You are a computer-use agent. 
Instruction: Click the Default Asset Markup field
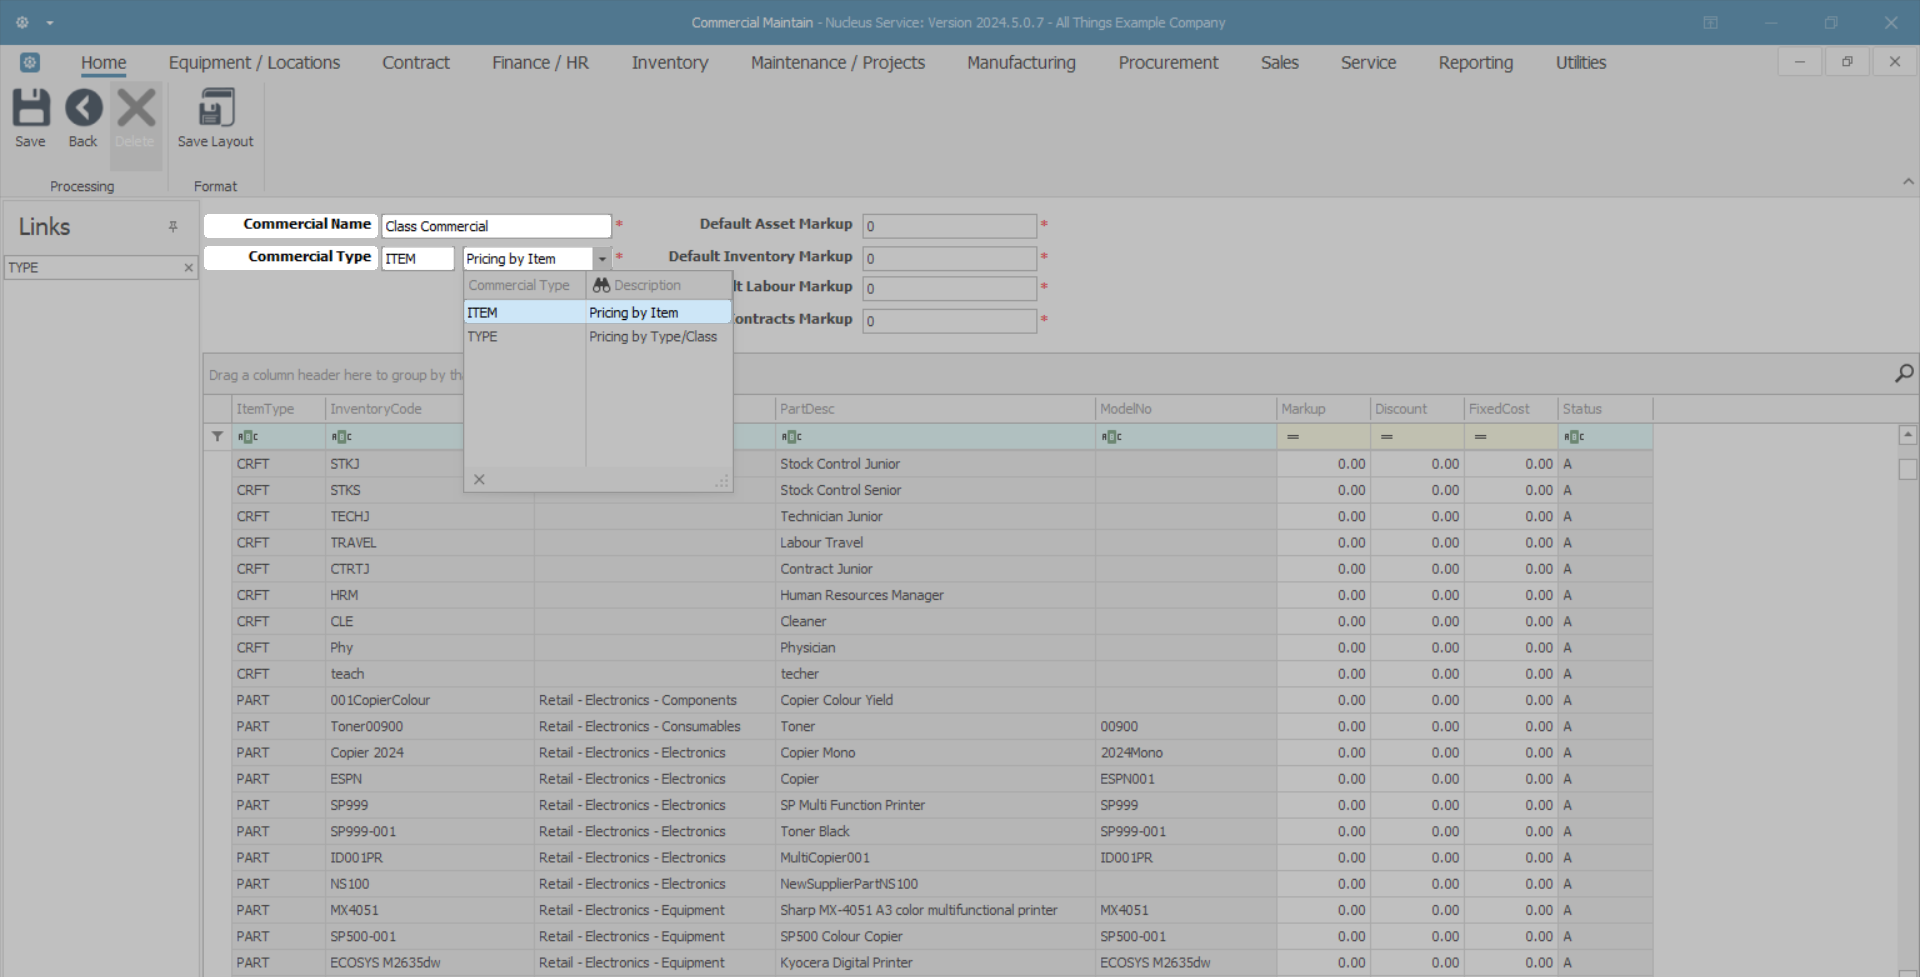pos(948,226)
